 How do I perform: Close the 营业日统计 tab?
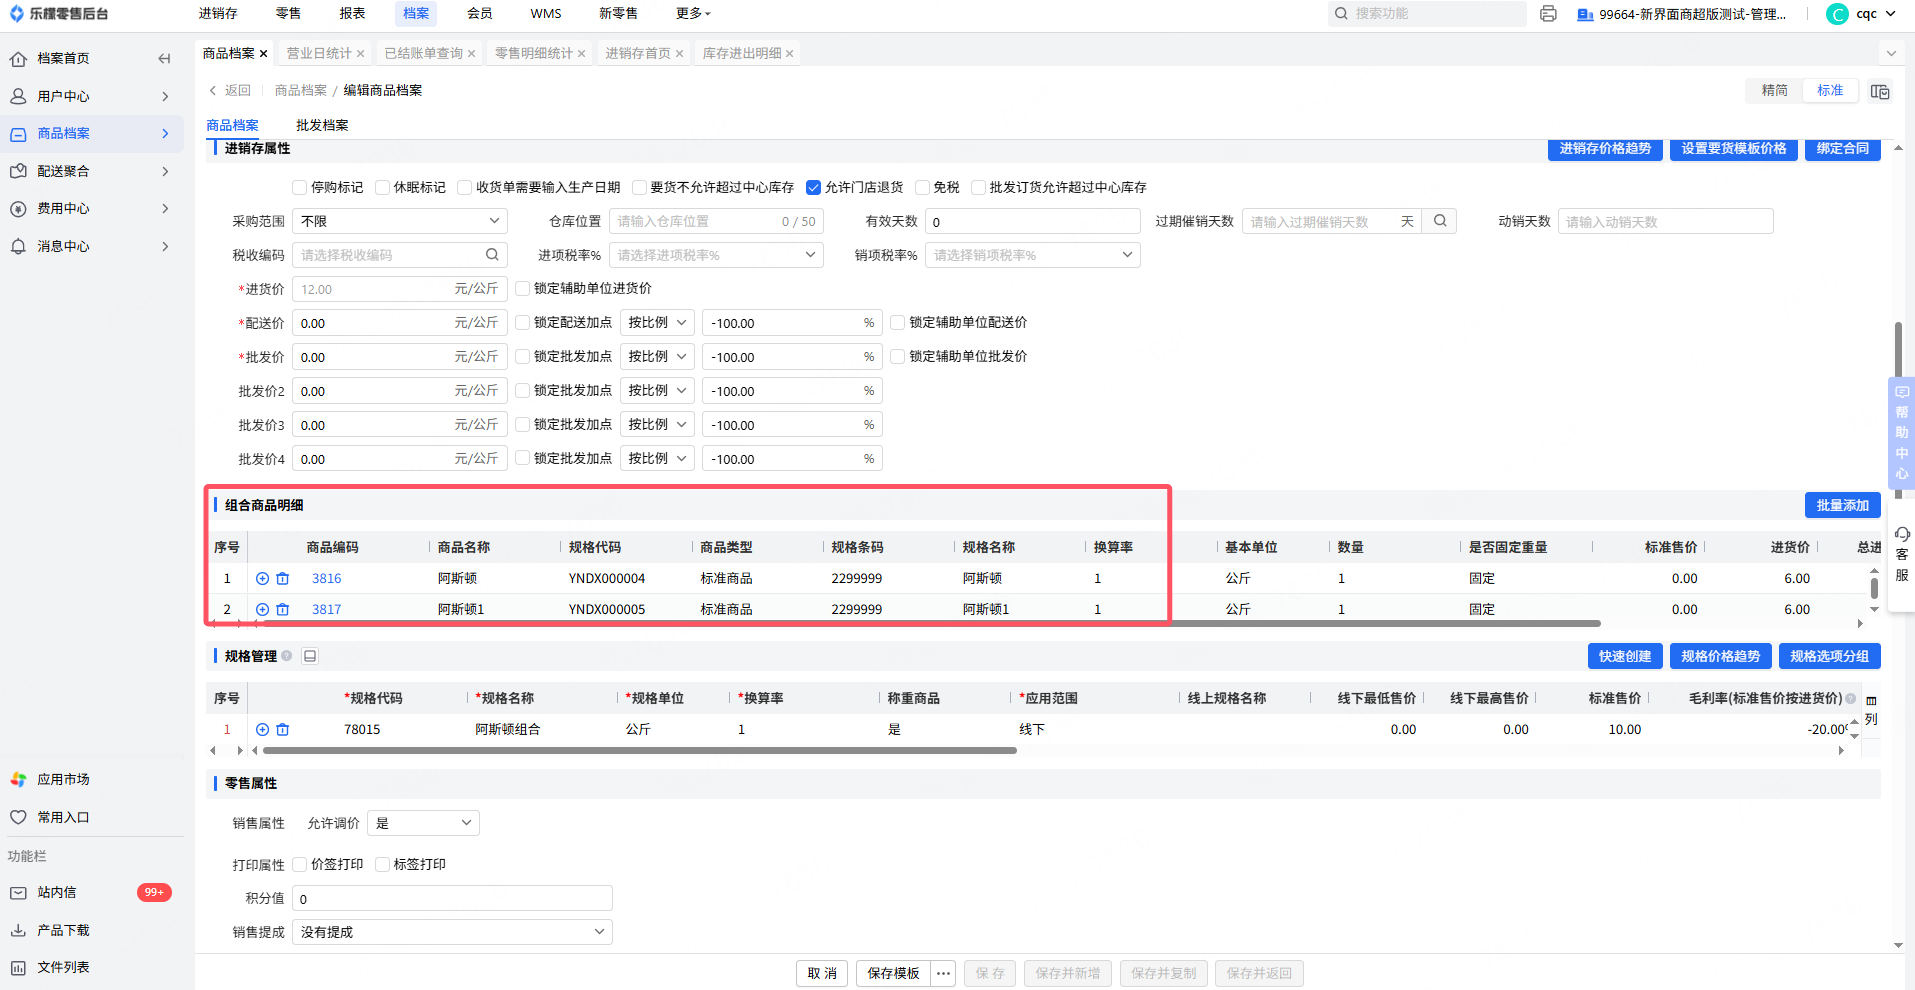[361, 54]
